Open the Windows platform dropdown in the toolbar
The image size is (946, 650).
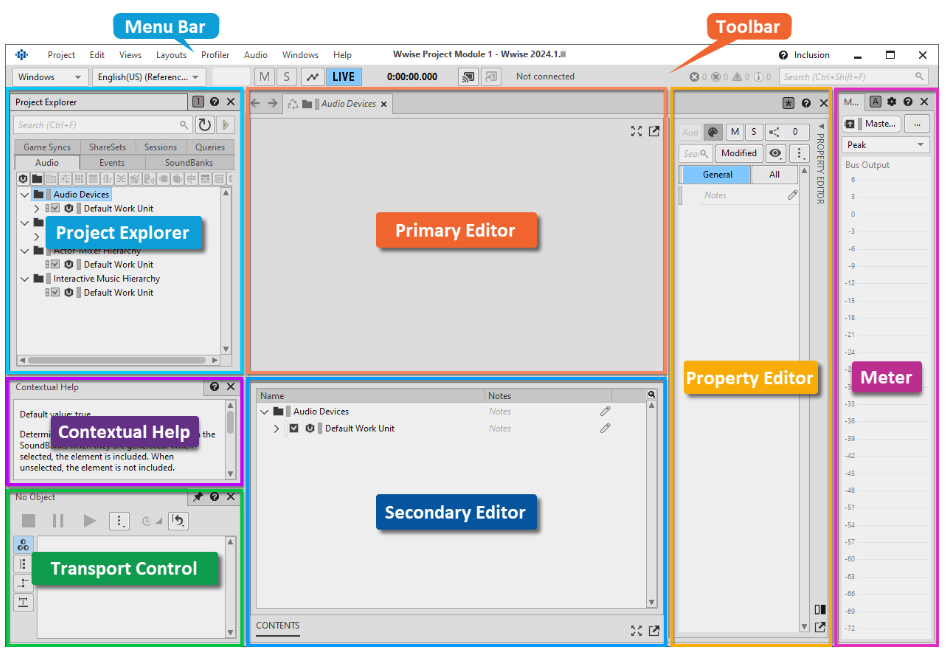coord(49,77)
